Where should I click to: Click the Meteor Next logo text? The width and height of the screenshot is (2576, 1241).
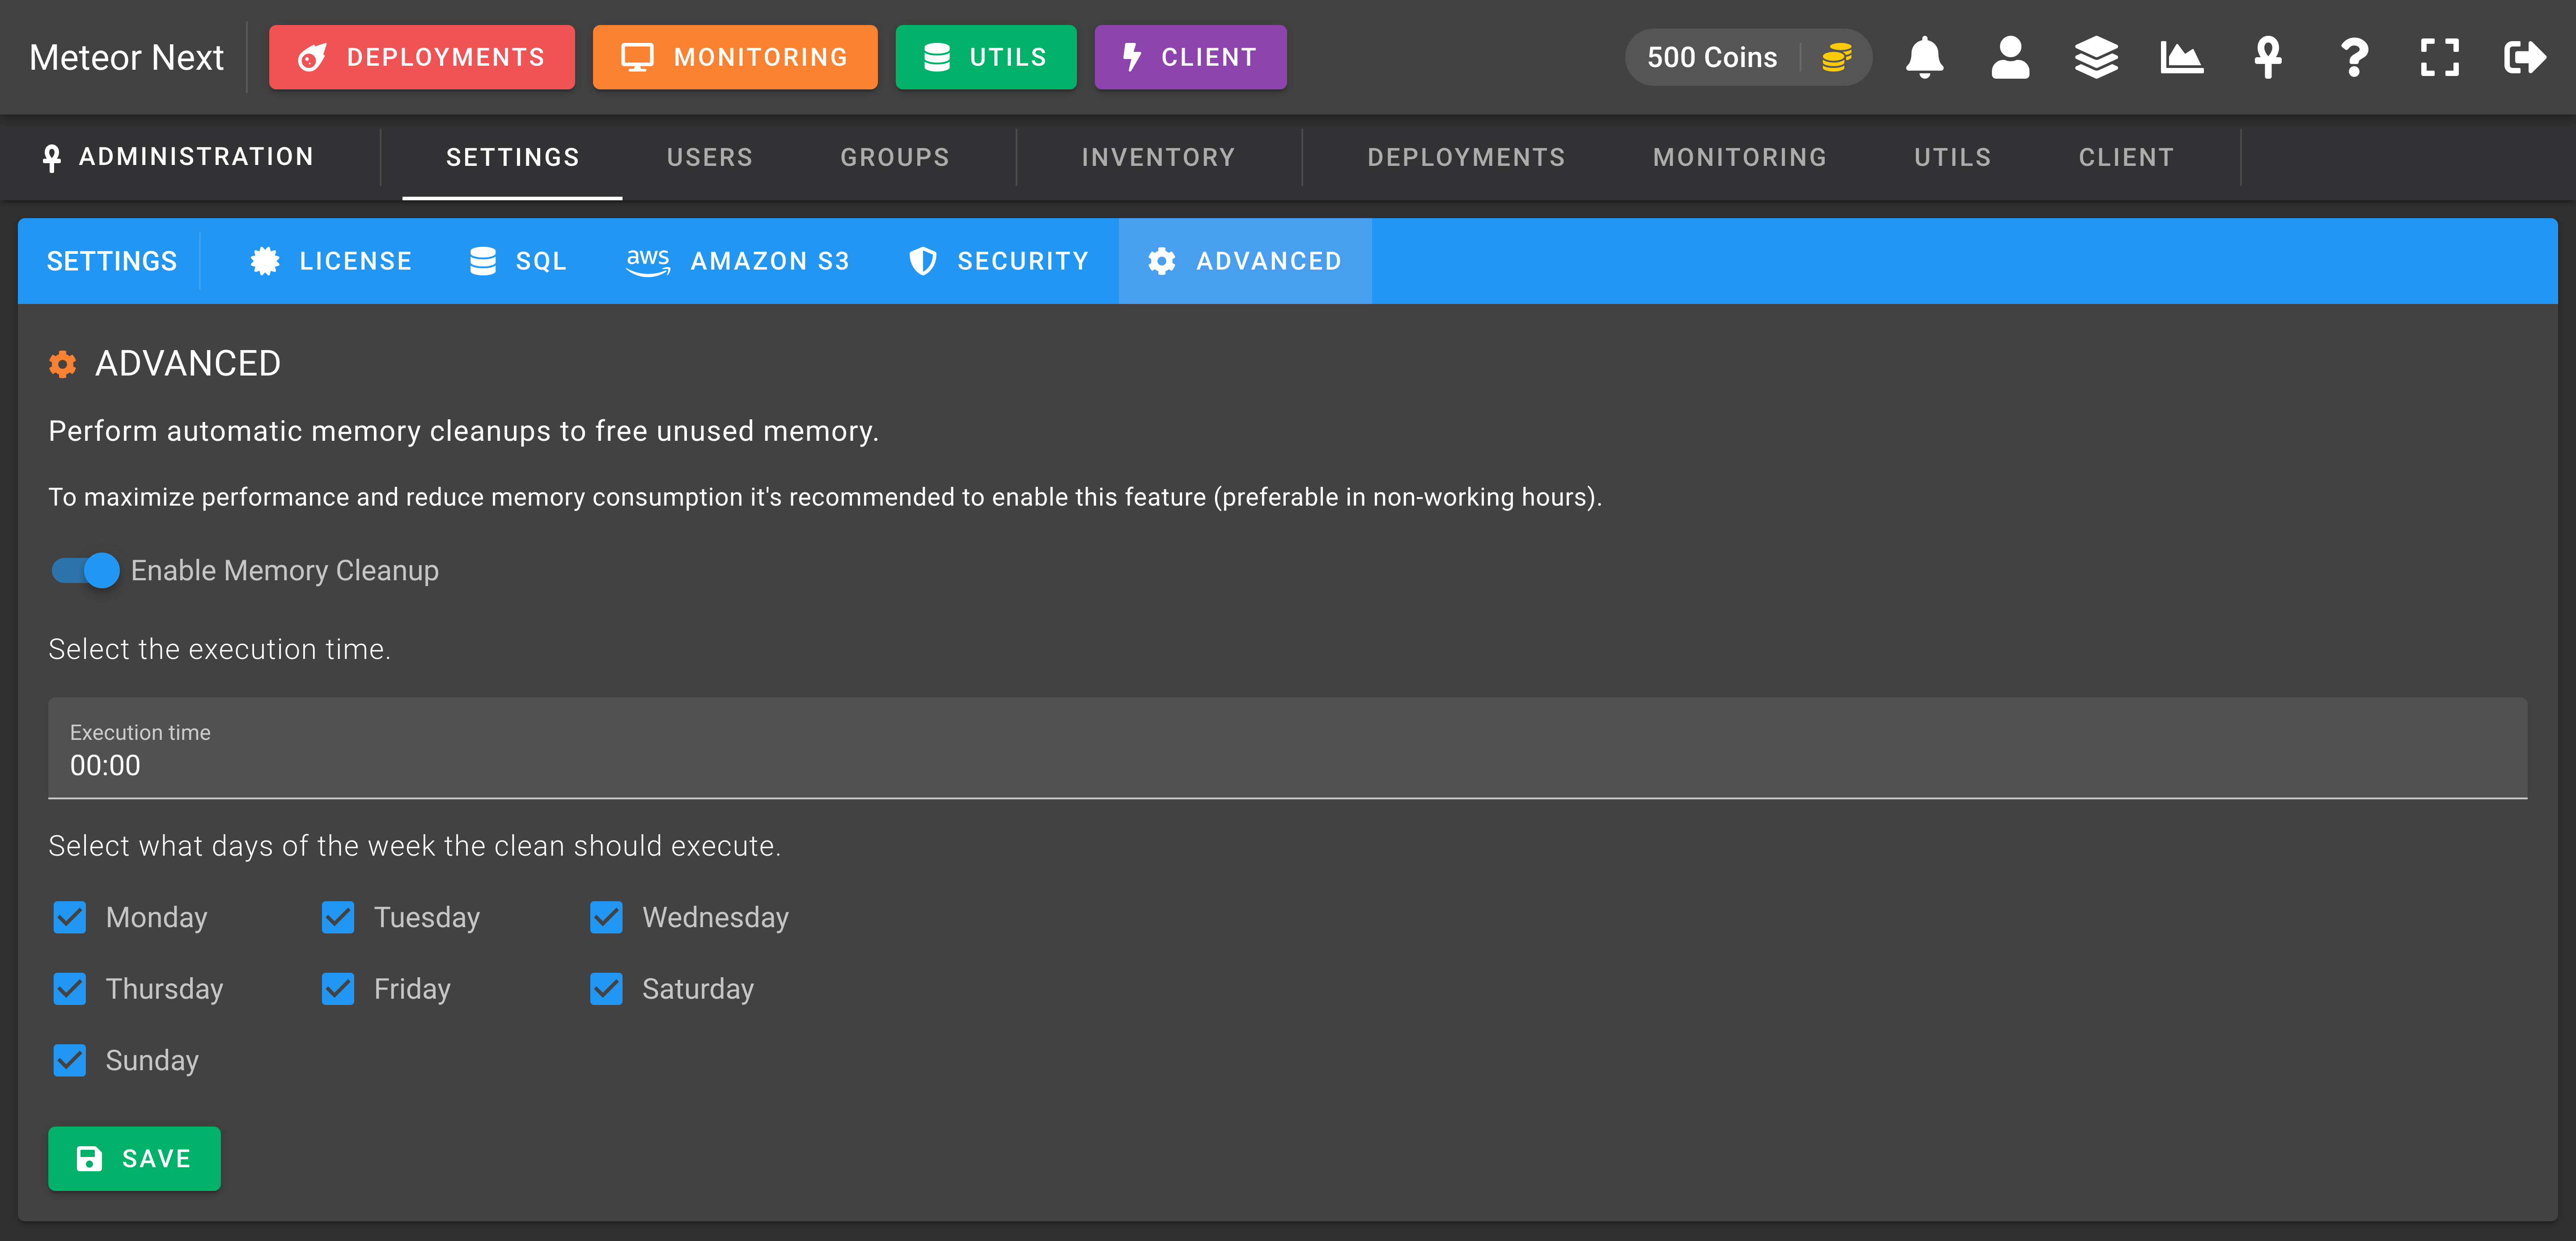[x=126, y=57]
